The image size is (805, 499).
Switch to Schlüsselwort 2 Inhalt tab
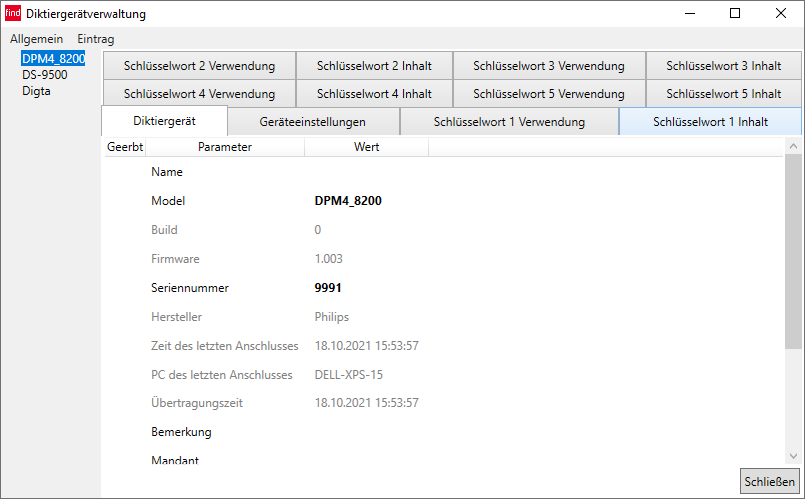pyautogui.click(x=374, y=66)
